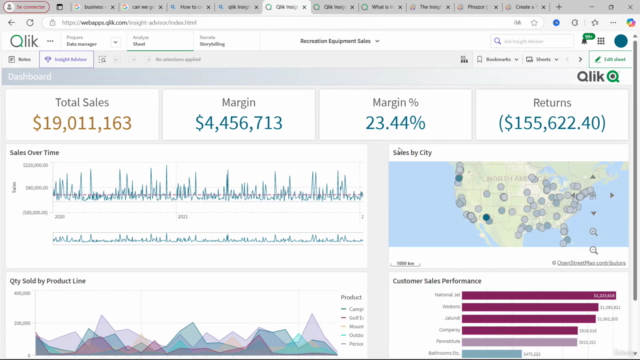Viewport: 640px width, 360px height.
Task: Go to the next sheet arrow
Action: pos(580,60)
